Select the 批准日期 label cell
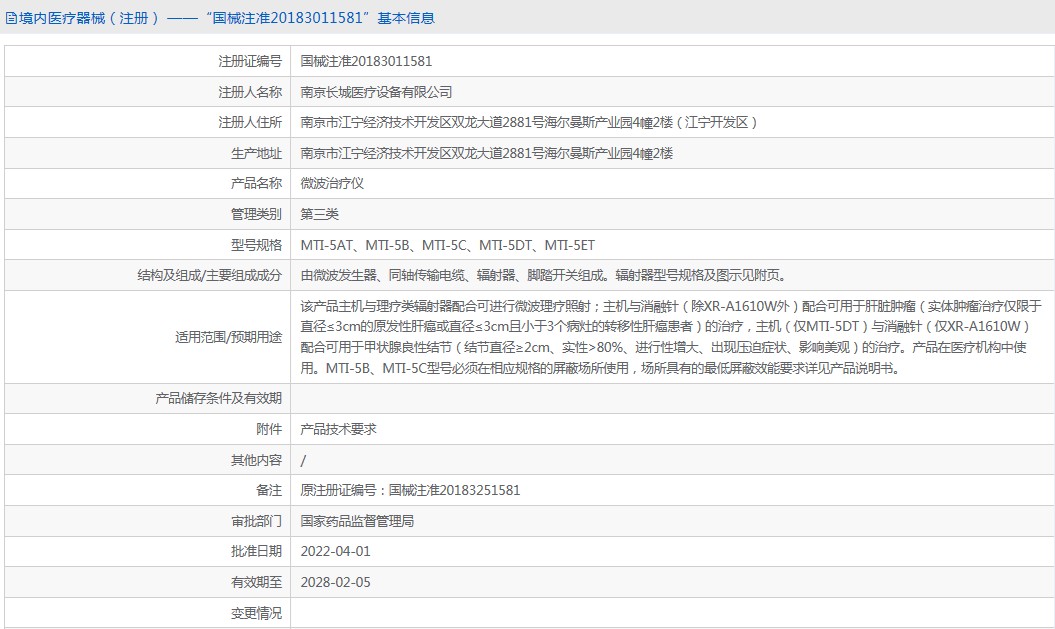Screen dimensions: 1055x629 click(x=147, y=551)
